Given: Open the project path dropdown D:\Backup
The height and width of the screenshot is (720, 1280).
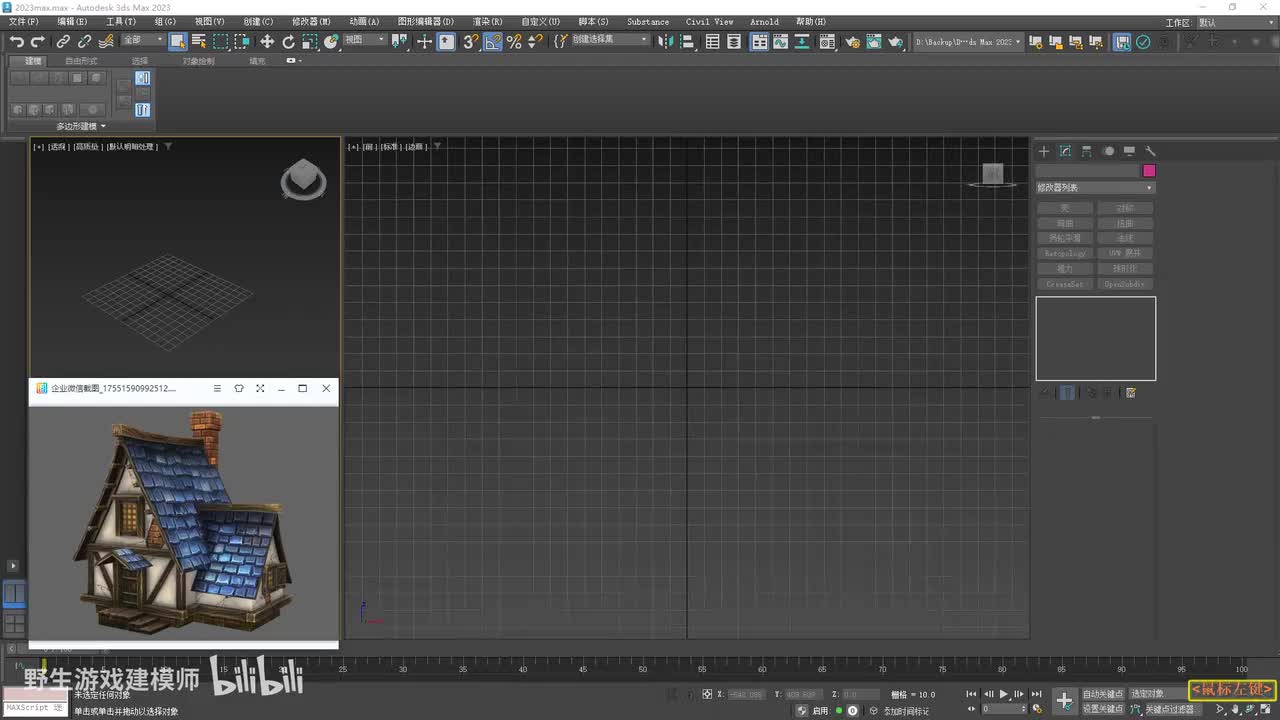Looking at the screenshot, I should pos(969,42).
